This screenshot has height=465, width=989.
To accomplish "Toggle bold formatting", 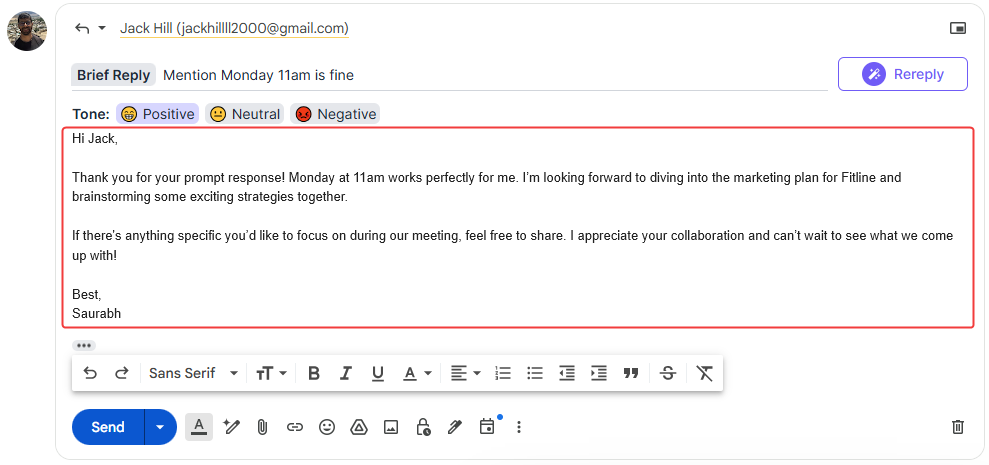I will point(314,373).
